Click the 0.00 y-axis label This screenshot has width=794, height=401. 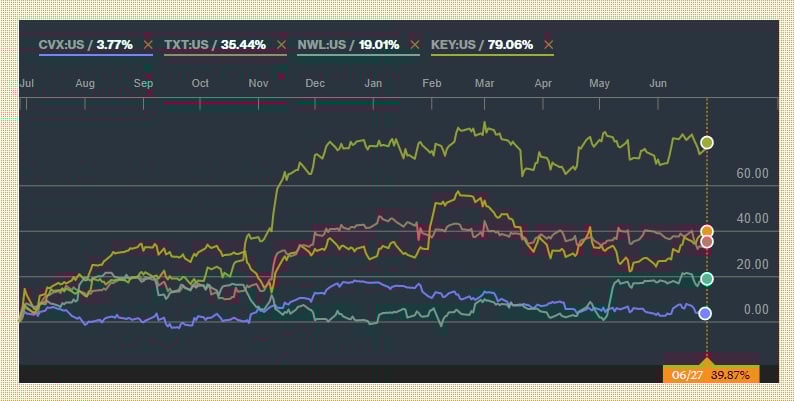757,309
